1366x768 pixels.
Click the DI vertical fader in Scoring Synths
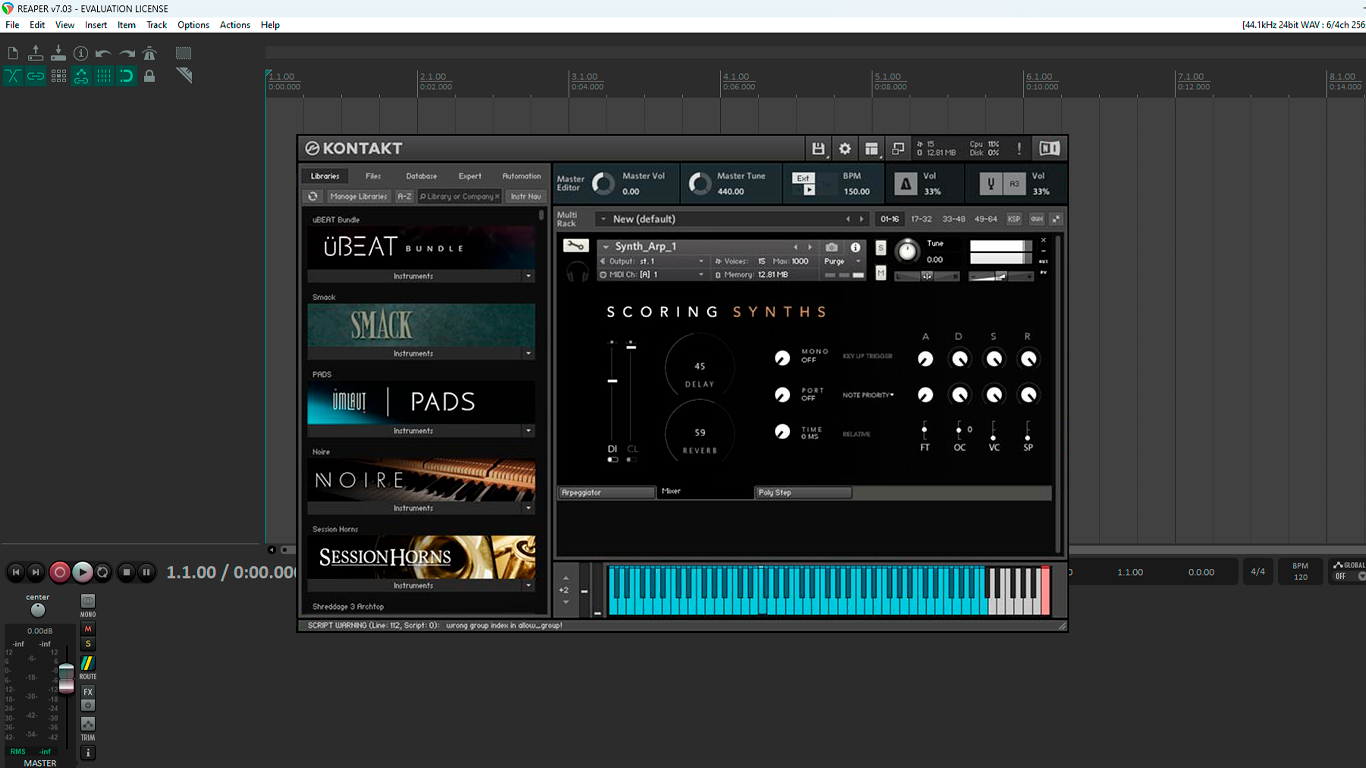[x=612, y=381]
